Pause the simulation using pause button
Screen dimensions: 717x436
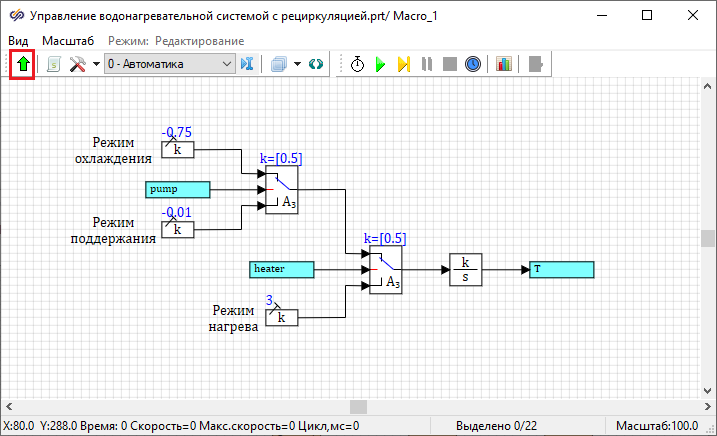[x=427, y=64]
